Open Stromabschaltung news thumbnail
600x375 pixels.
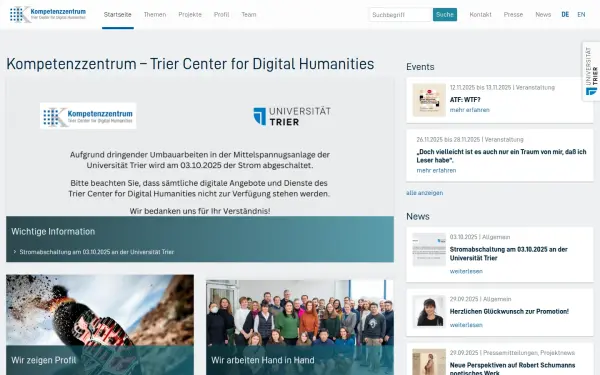(429, 249)
